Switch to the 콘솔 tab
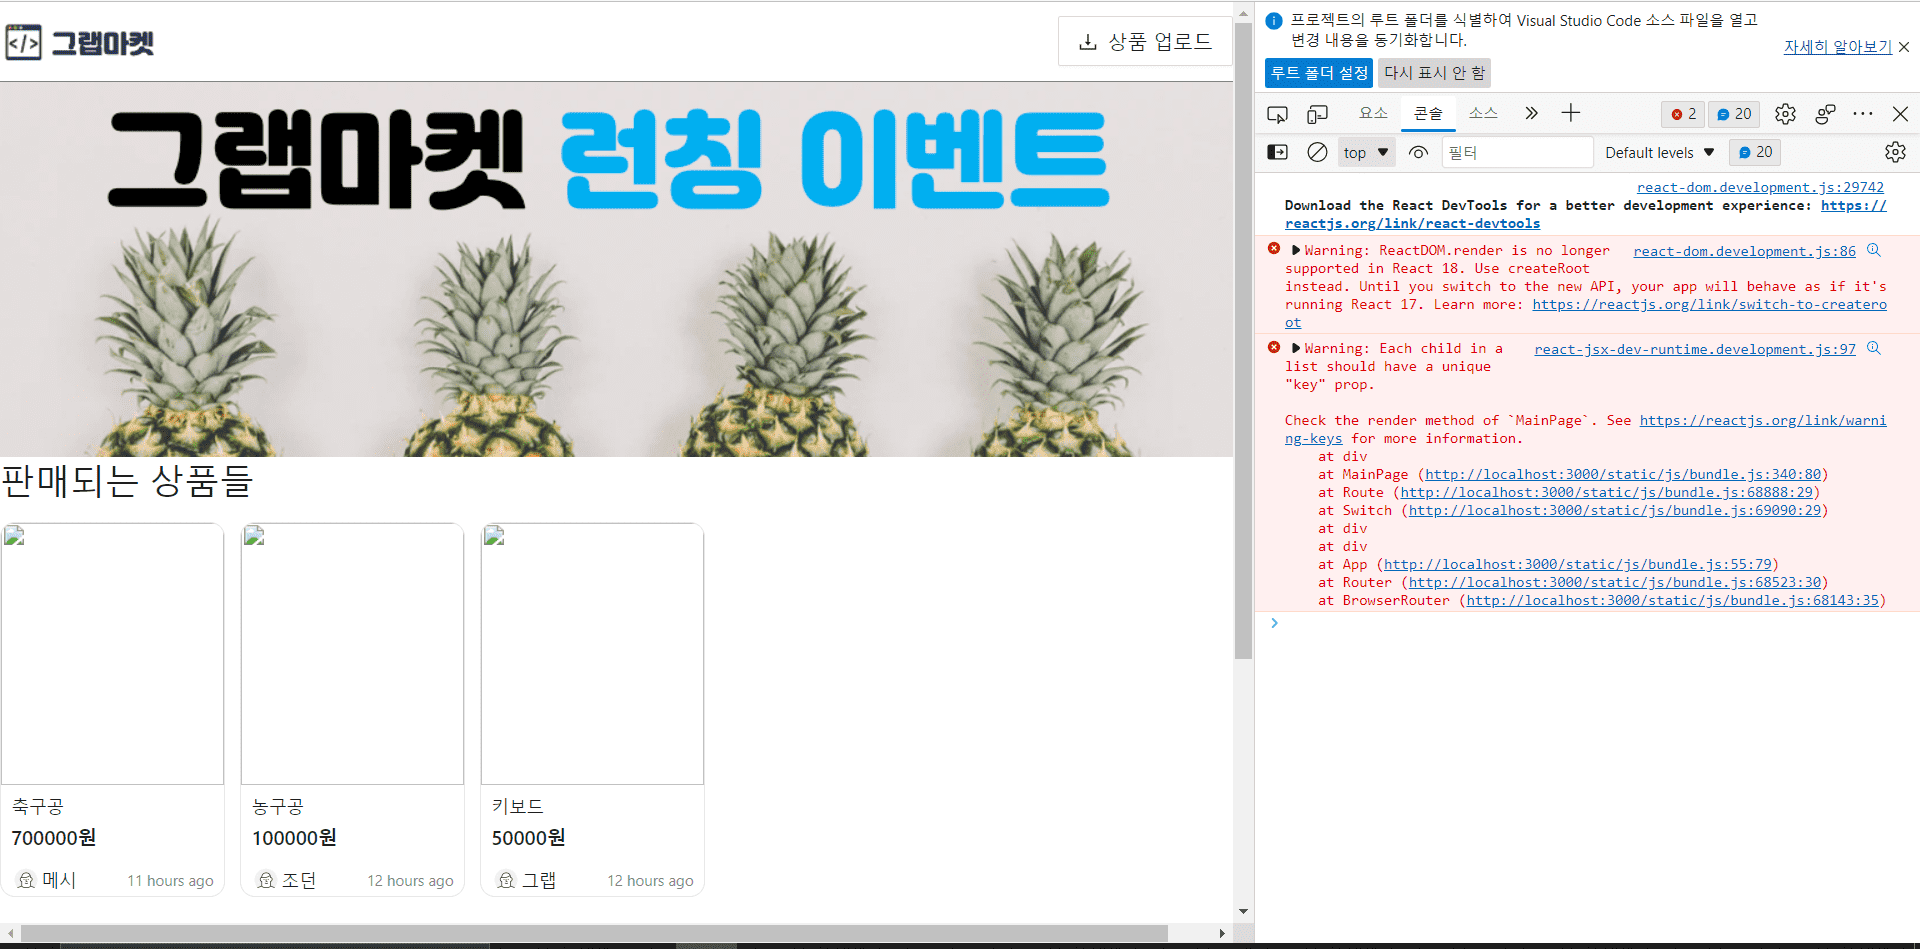 pos(1428,113)
